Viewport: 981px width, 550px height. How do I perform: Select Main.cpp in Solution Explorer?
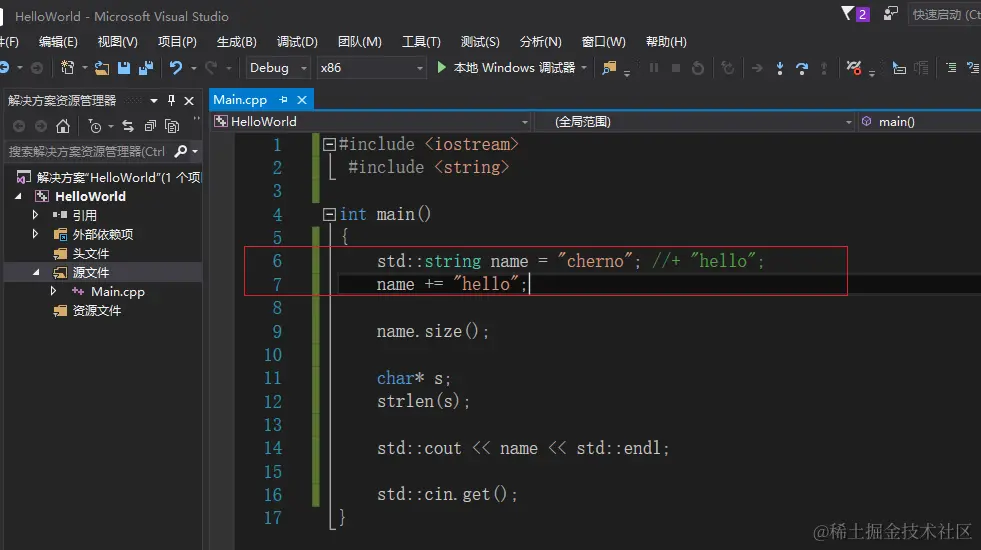[x=118, y=292]
